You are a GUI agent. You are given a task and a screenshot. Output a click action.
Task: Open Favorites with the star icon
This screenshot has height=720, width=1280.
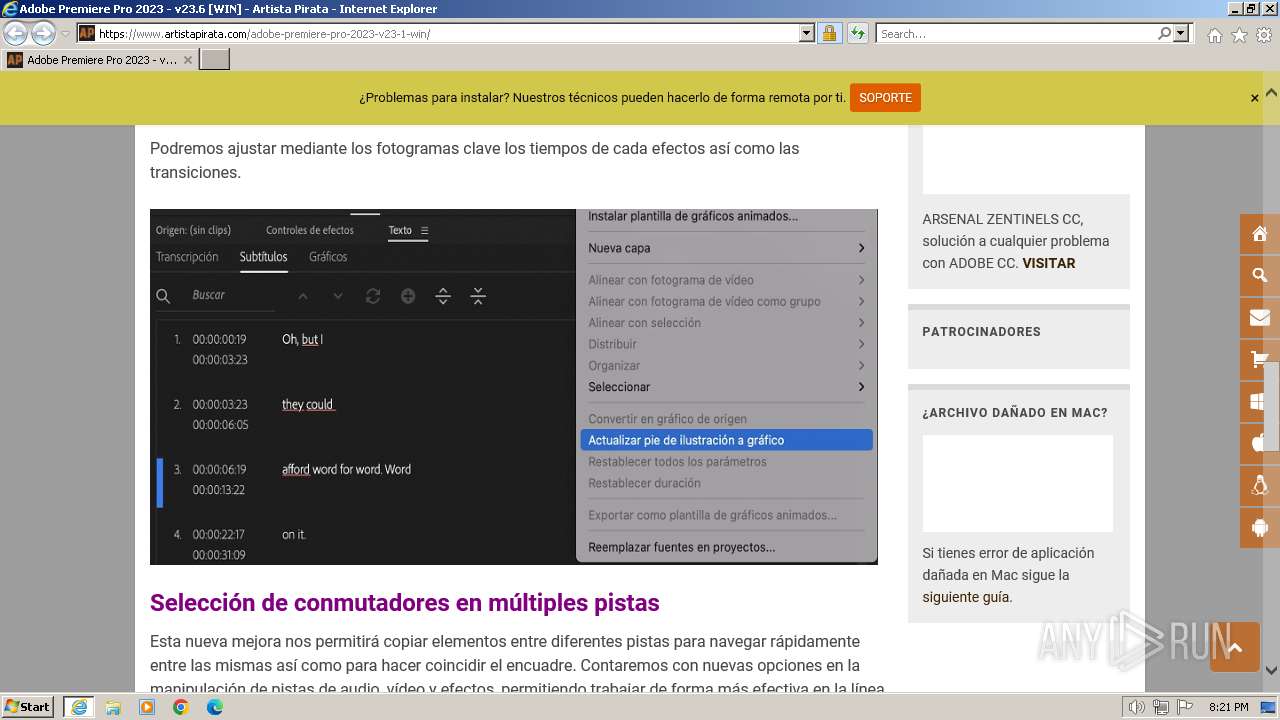tap(1239, 35)
